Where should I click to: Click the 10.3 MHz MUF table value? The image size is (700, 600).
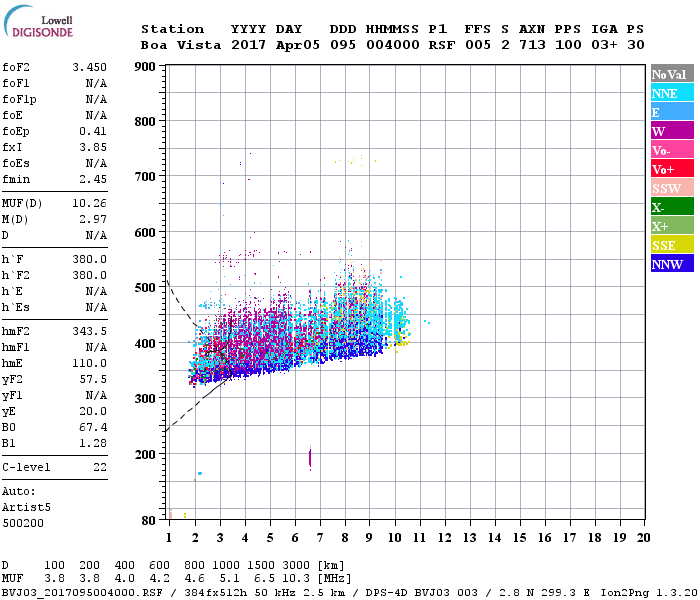click(x=296, y=578)
